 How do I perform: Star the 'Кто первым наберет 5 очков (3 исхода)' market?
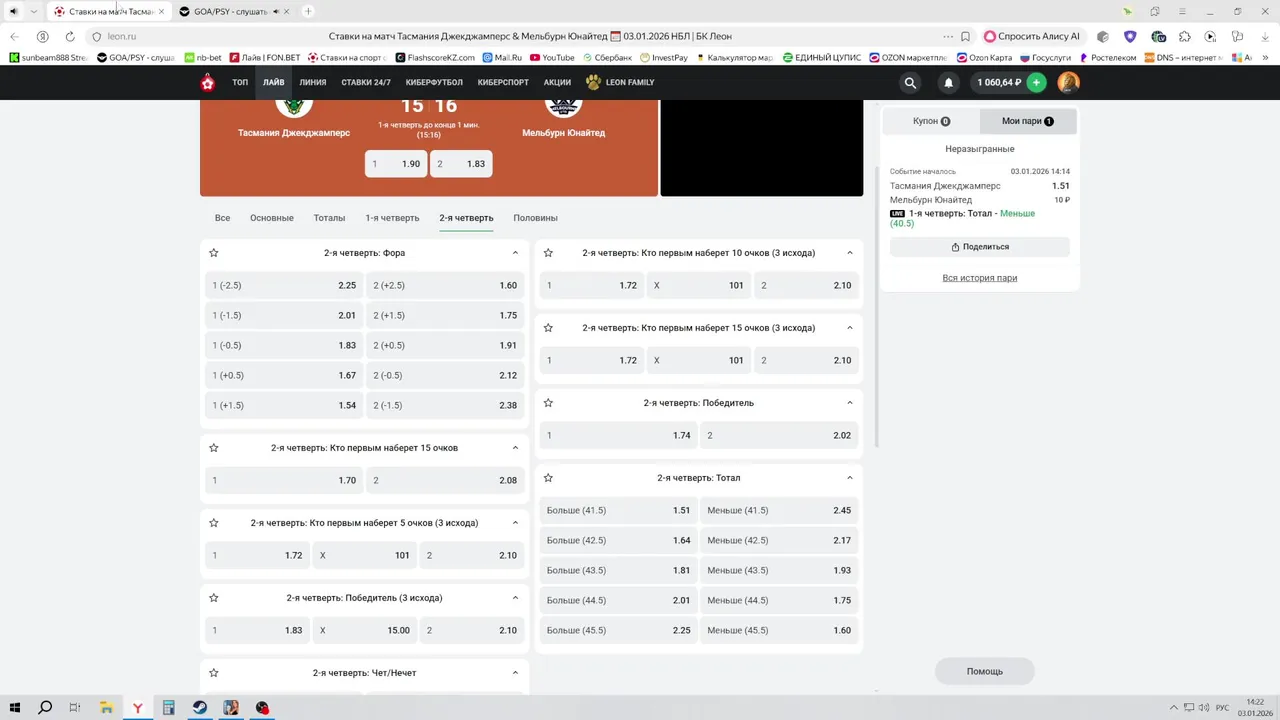[x=214, y=523]
